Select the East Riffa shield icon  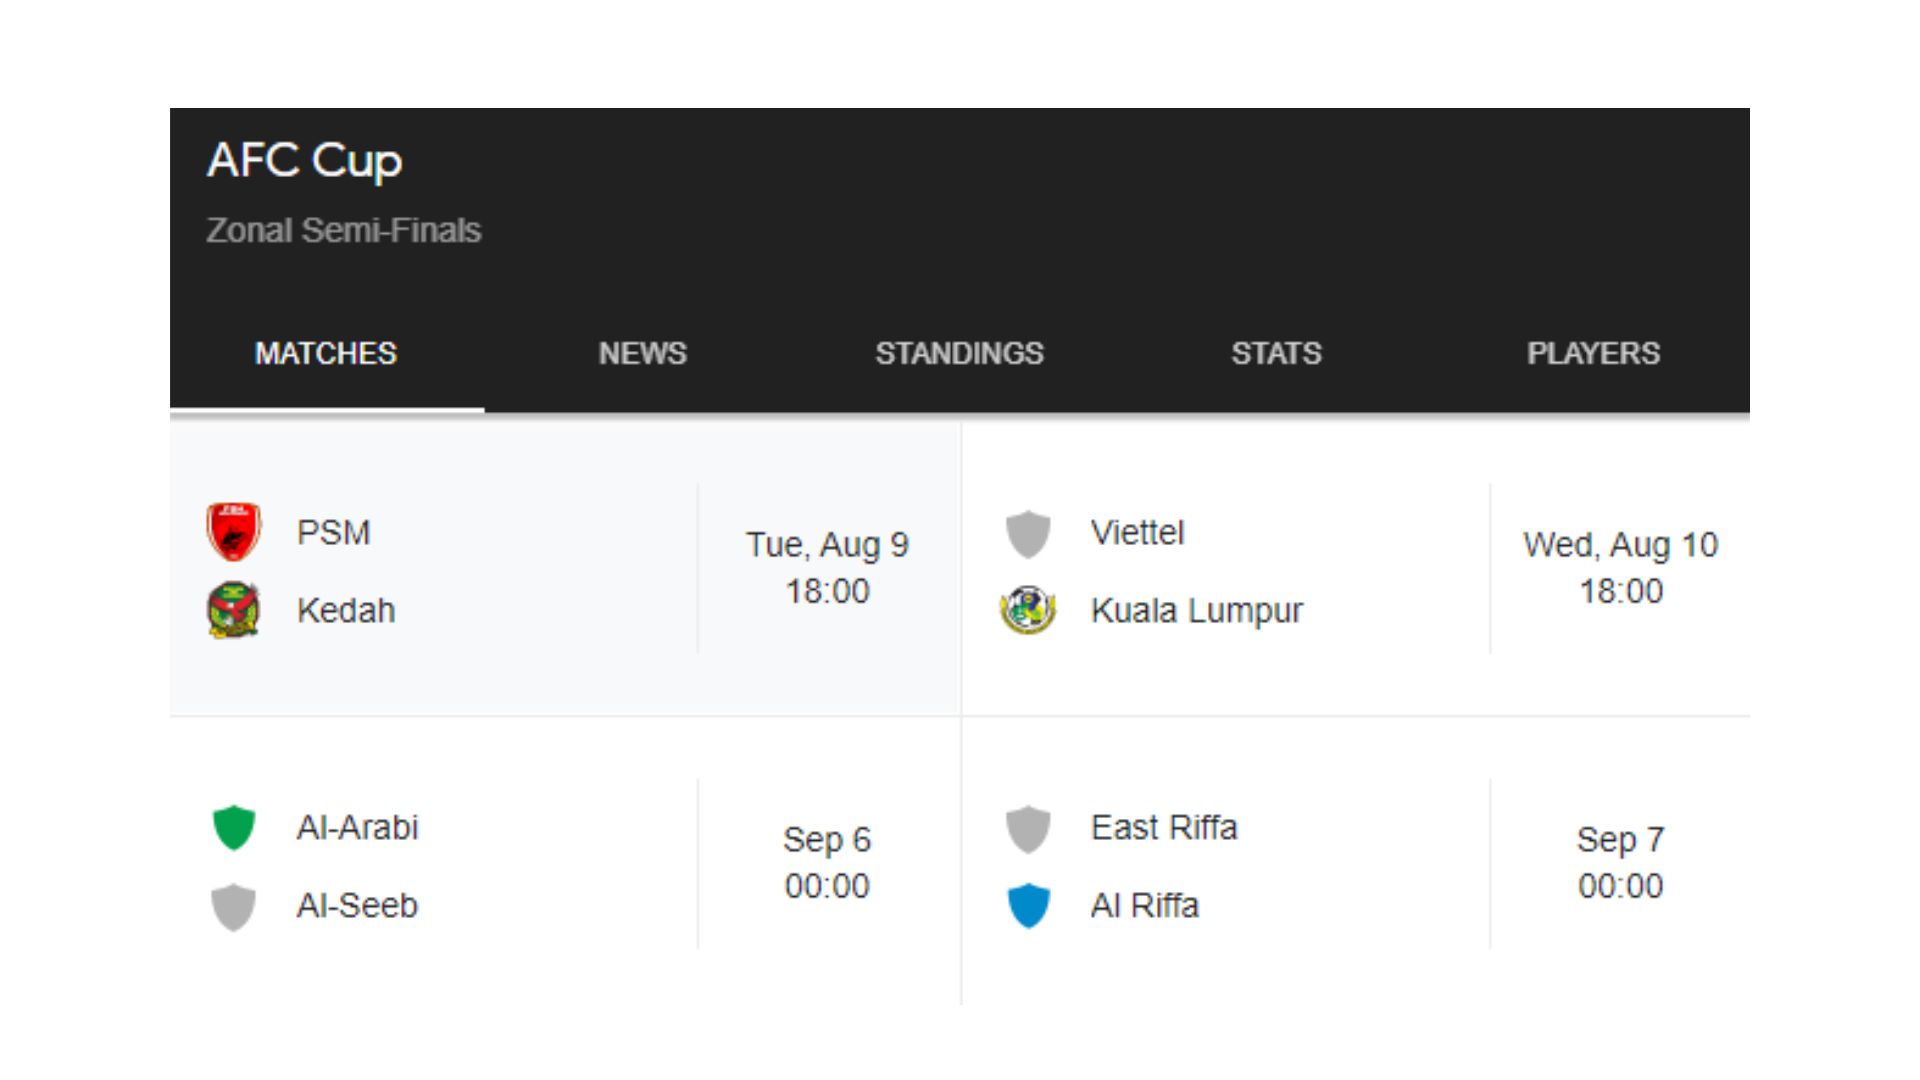point(1028,827)
